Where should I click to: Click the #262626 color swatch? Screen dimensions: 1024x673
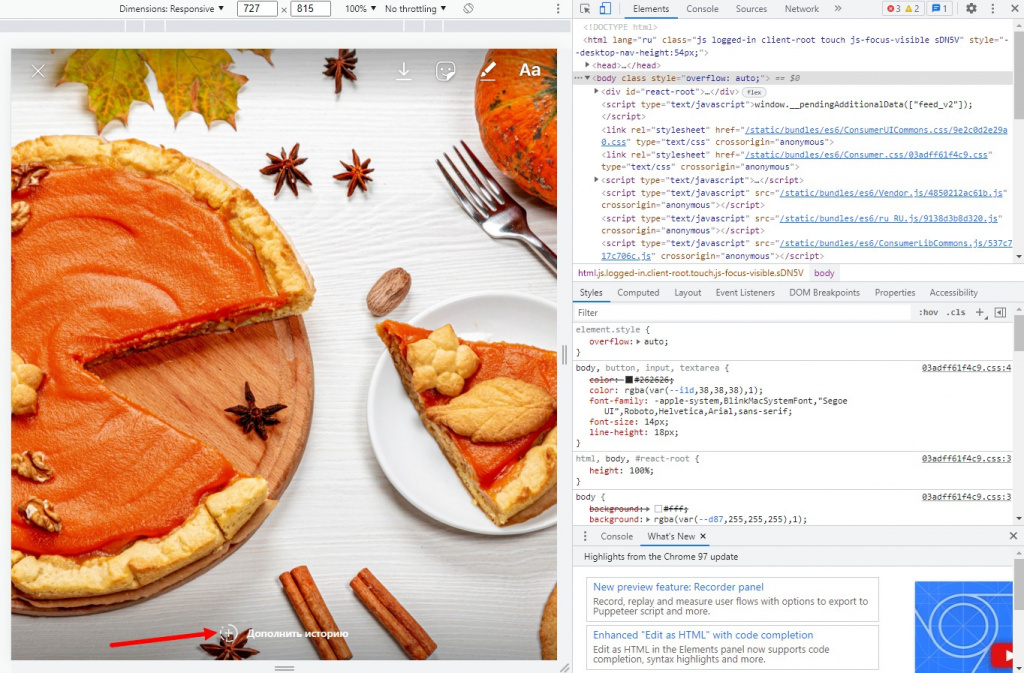[x=629, y=380]
